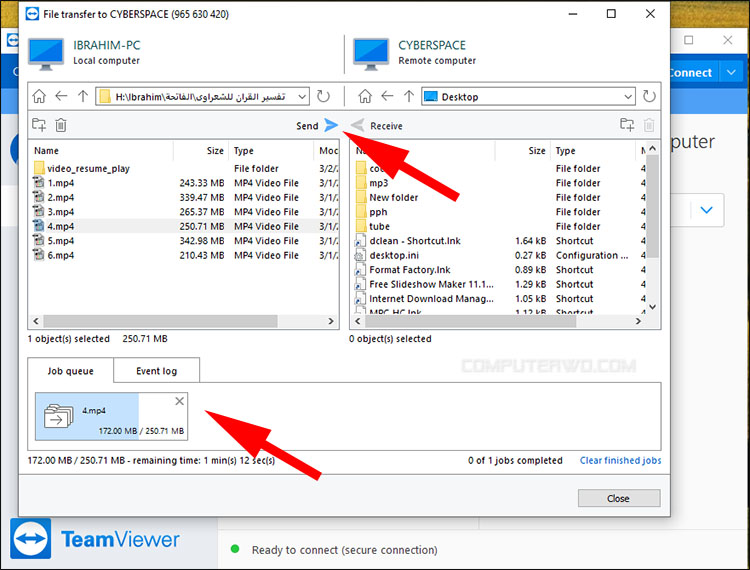
Task: Expand blue chevron in TeamViewer main window
Action: point(706,210)
